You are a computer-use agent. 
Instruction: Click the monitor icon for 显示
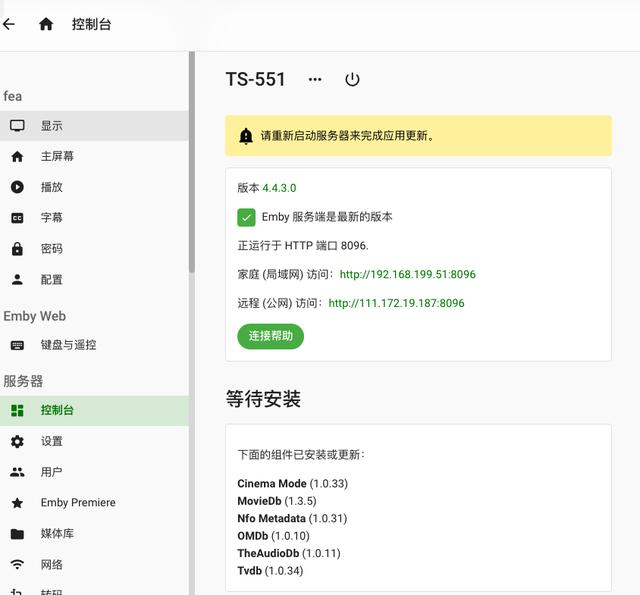pyautogui.click(x=17, y=125)
